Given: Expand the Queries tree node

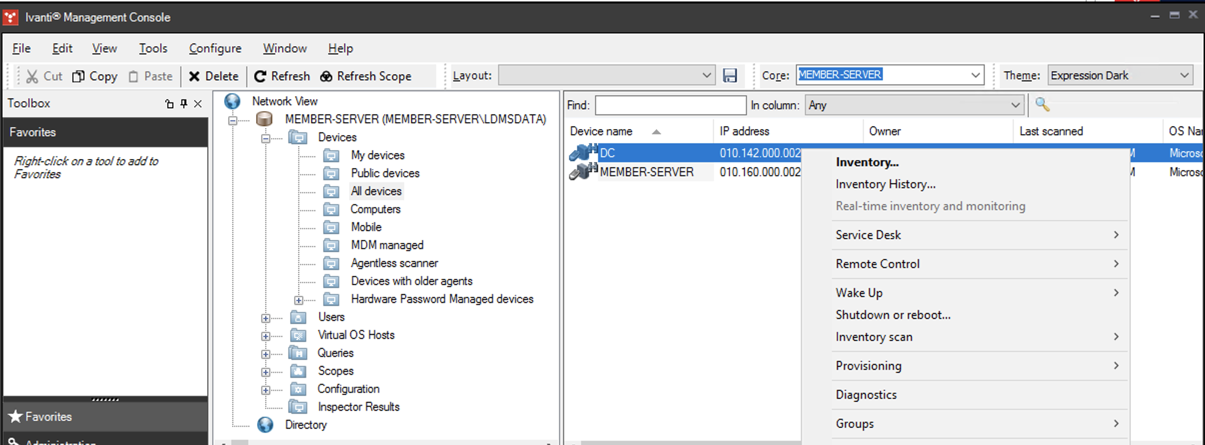Looking at the screenshot, I should (x=266, y=353).
